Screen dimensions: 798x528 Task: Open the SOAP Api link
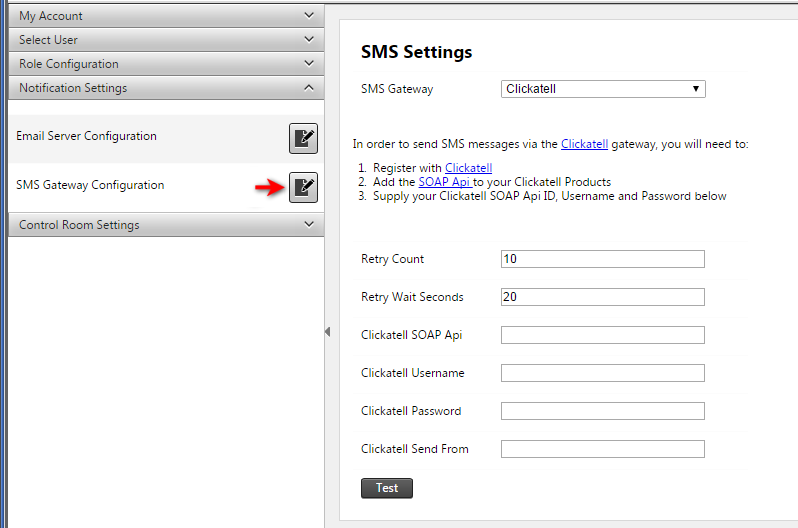point(444,182)
